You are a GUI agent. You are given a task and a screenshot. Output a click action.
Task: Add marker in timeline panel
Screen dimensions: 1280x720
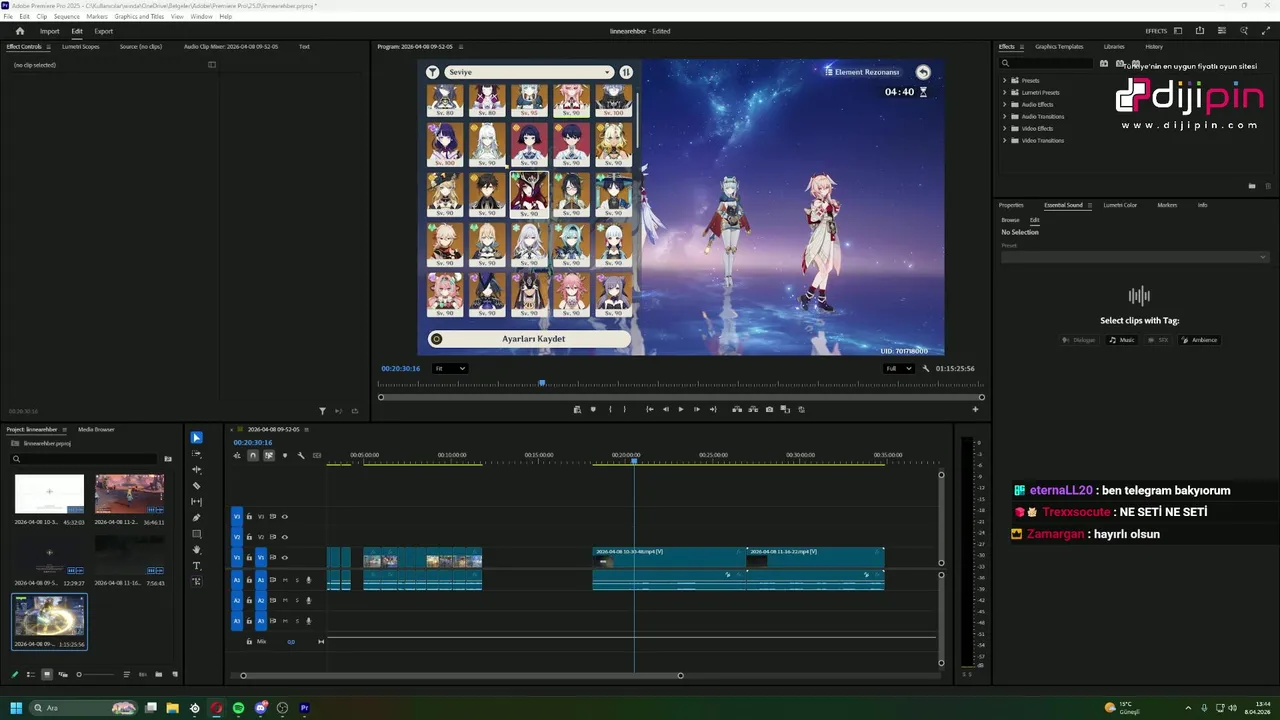pyautogui.click(x=284, y=455)
